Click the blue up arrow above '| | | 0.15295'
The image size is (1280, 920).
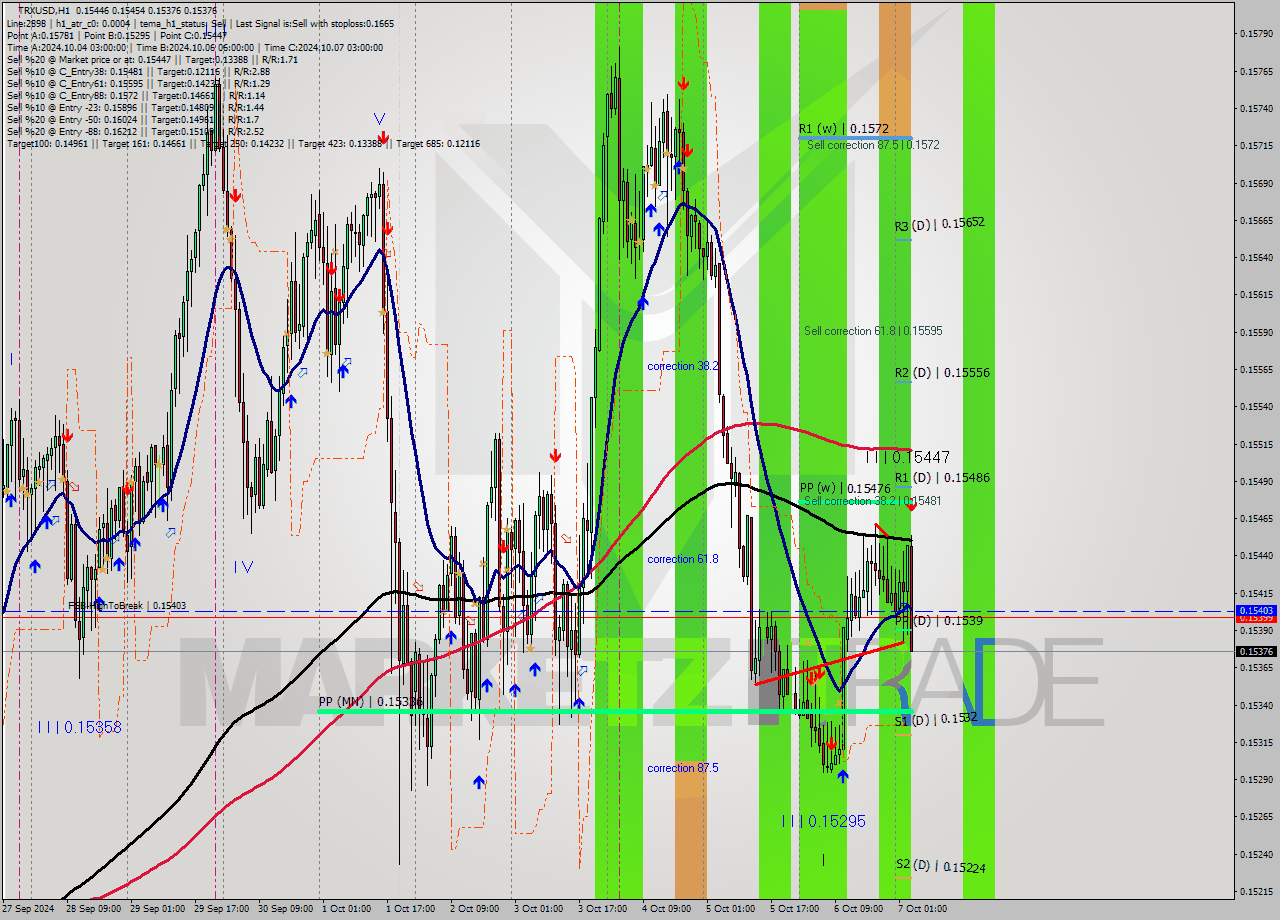[x=842, y=775]
